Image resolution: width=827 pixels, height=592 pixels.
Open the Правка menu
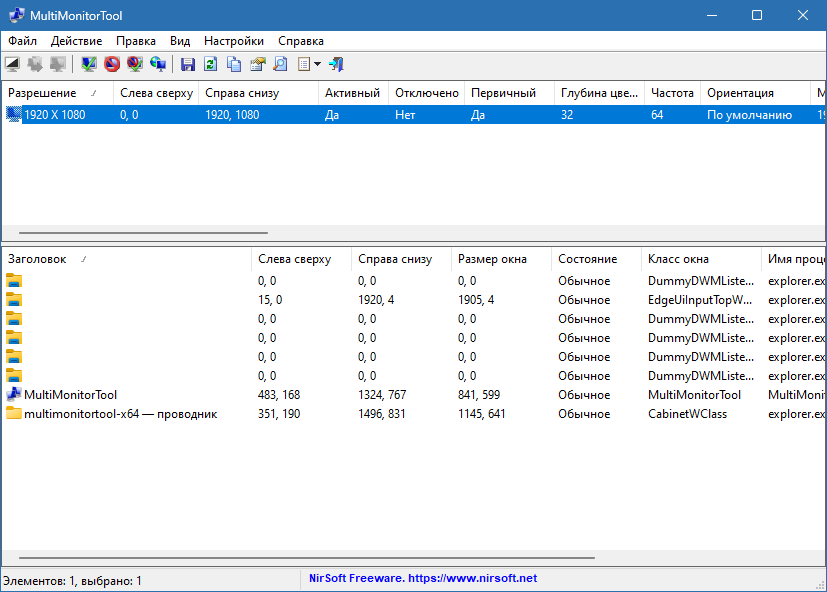click(x=136, y=41)
